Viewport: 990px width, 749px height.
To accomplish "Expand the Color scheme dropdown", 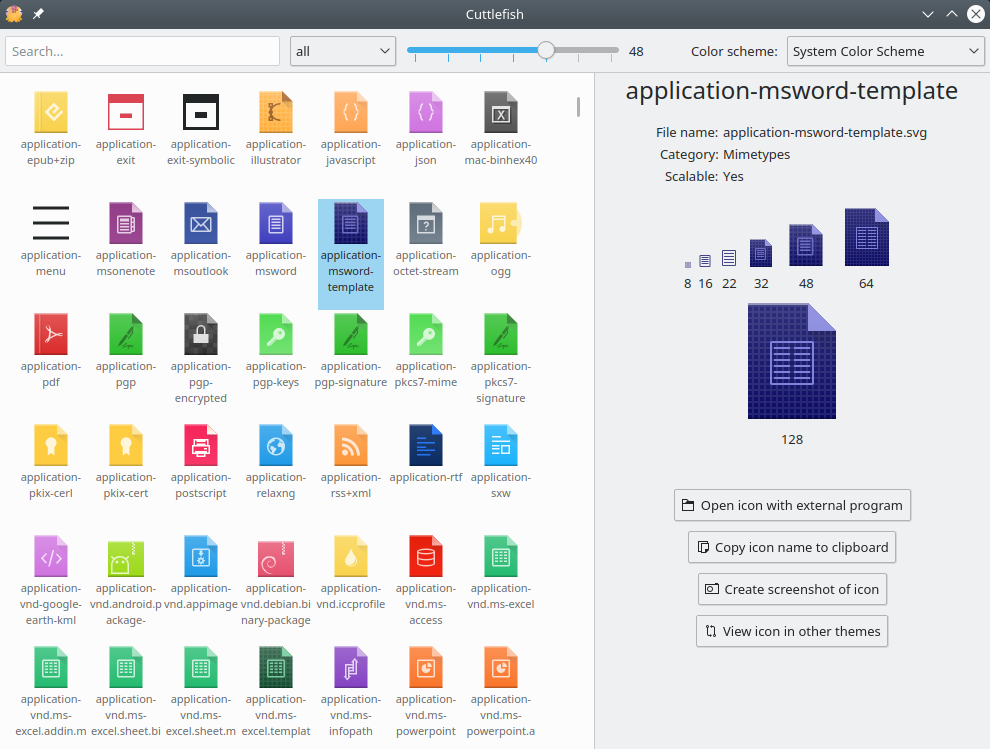I will [885, 51].
